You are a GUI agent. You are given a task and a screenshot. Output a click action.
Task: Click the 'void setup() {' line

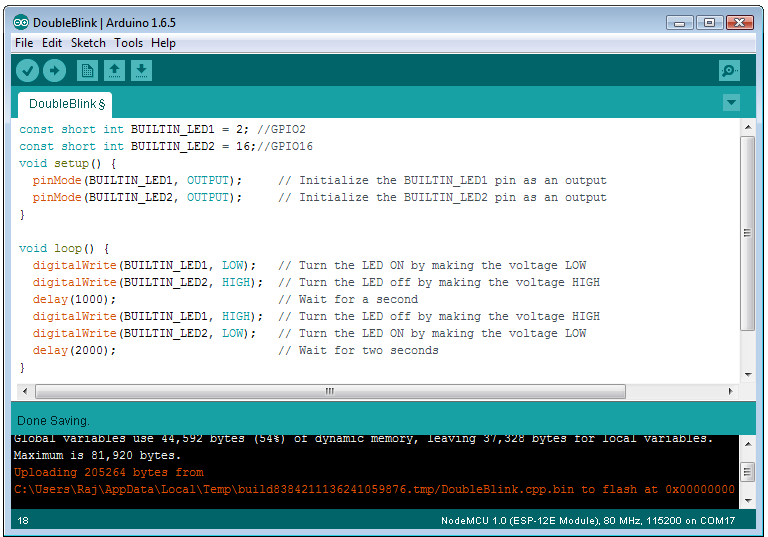[67, 164]
